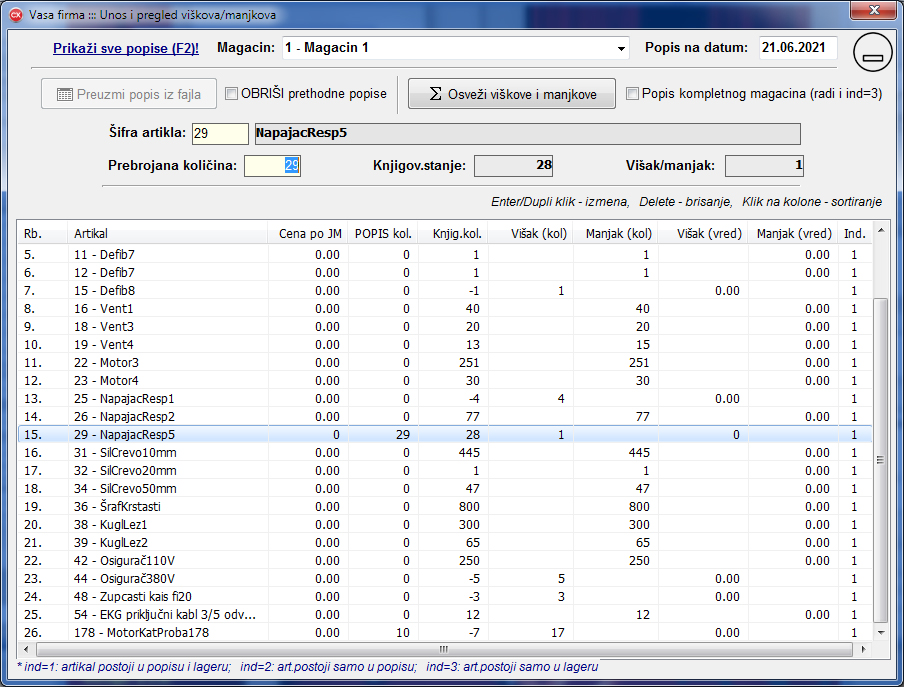Select row 25 - NapajacResp1
The width and height of the screenshot is (904, 687).
pyautogui.click(x=445, y=399)
